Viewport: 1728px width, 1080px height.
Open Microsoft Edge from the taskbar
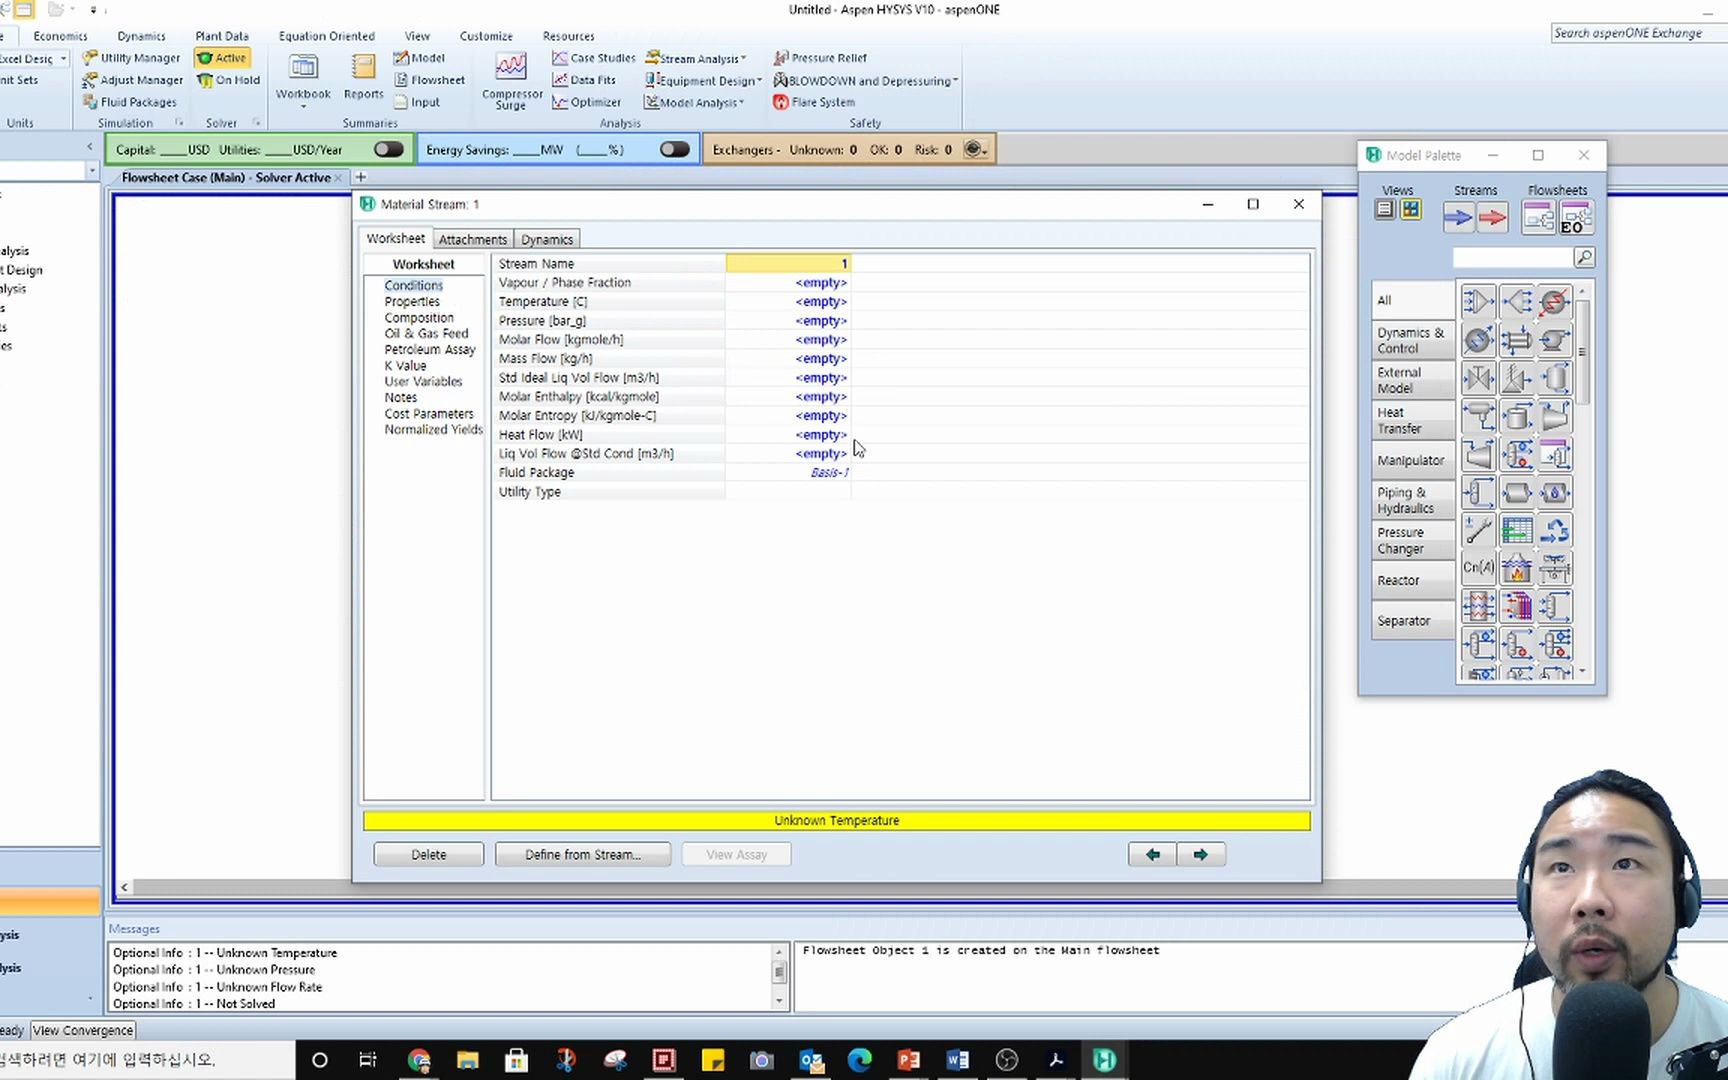click(859, 1060)
